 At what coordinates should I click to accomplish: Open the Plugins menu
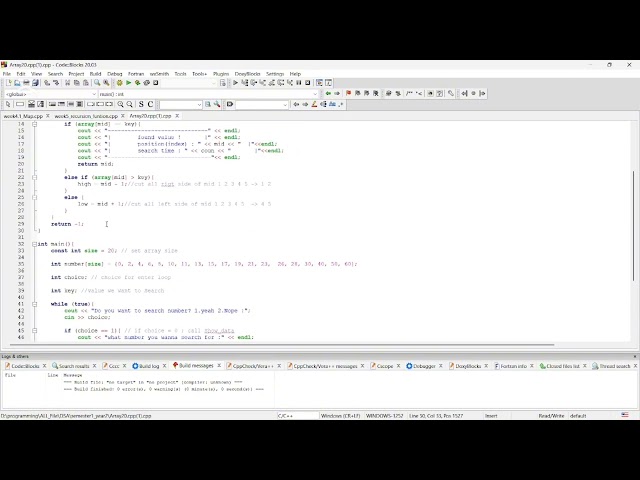[221, 74]
